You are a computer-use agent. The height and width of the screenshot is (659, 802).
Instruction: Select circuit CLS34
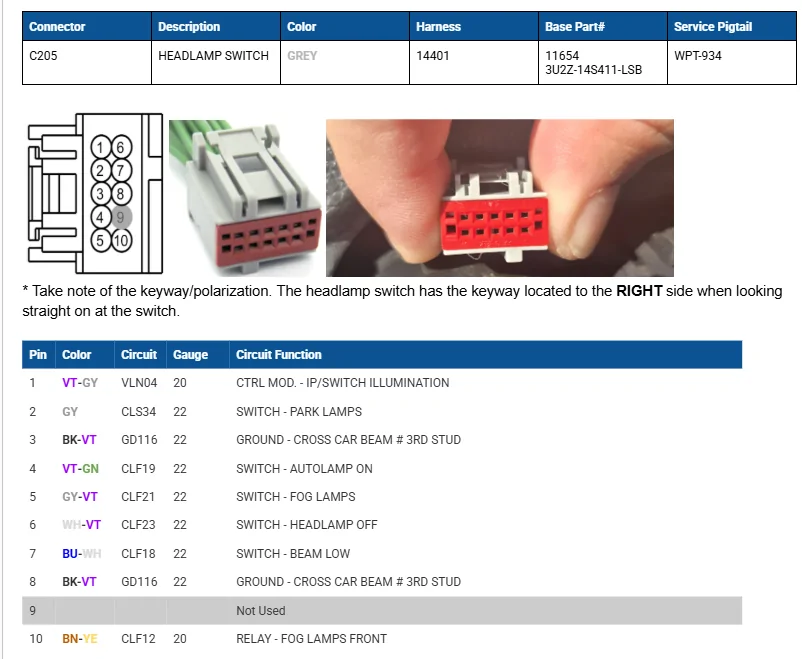coord(139,411)
